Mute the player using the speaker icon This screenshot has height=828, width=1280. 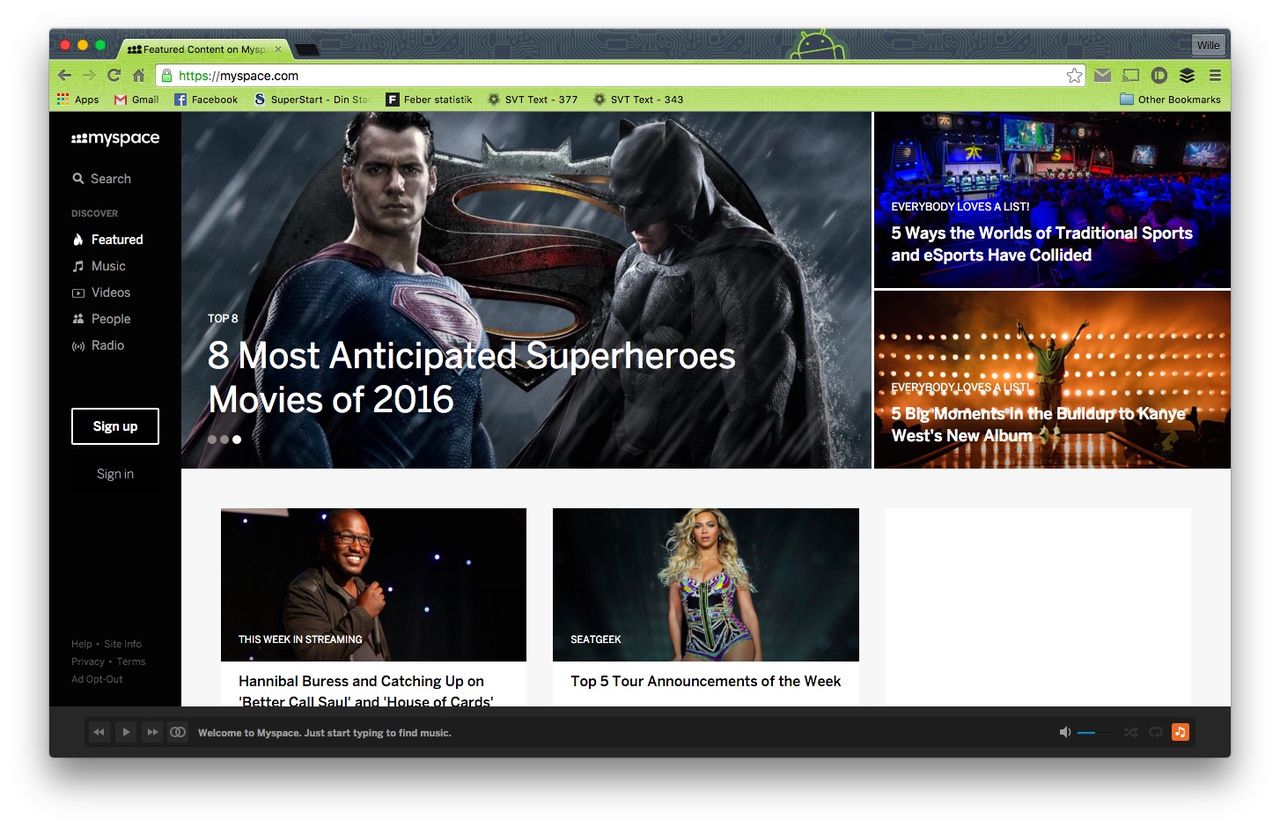(1065, 732)
